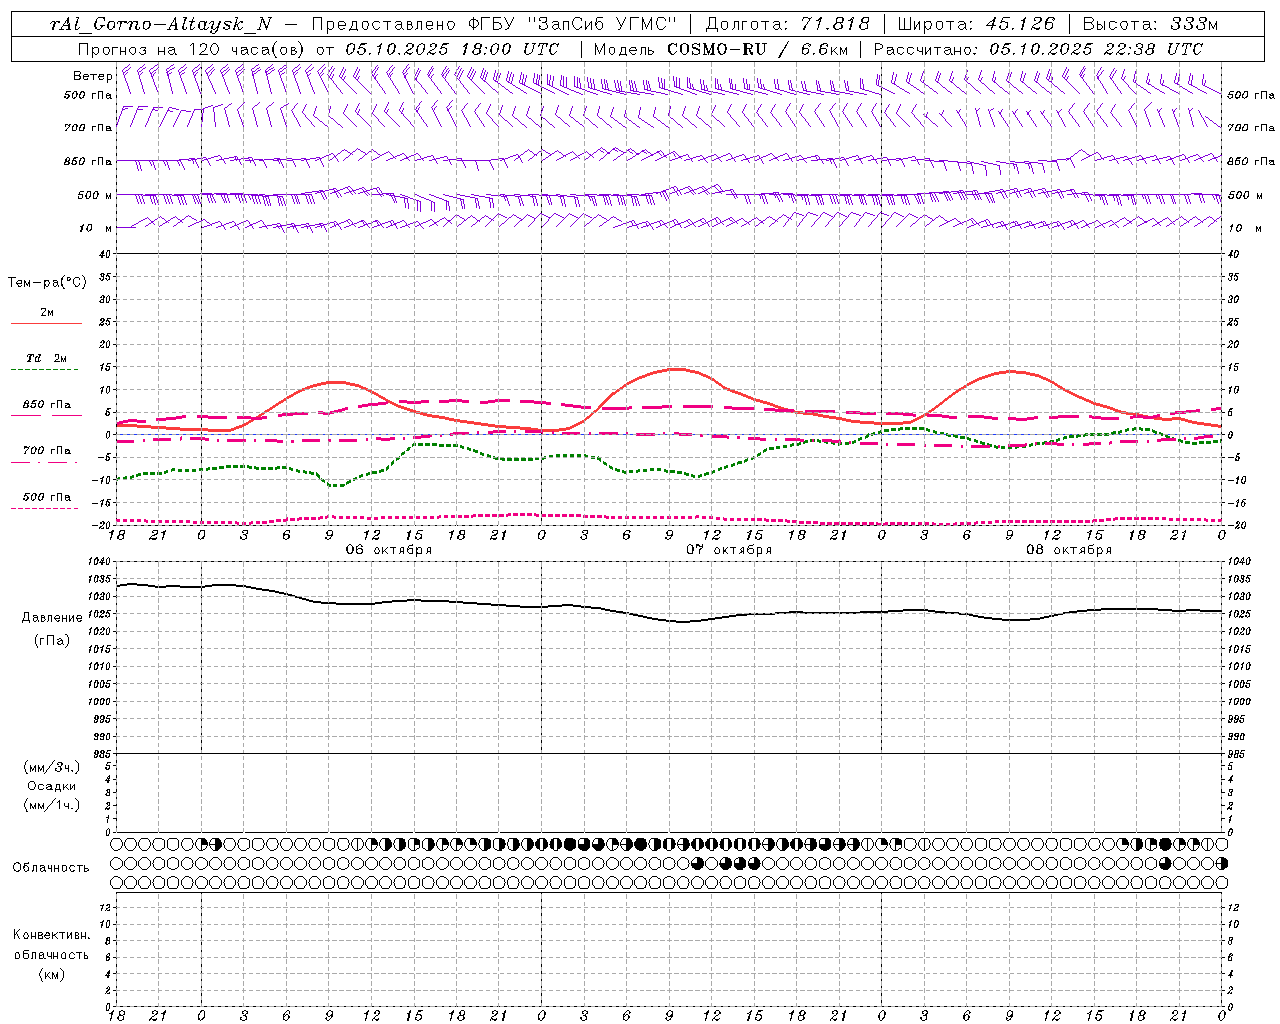Click the 850 гПа legend entry under Тем-ра
This screenshot has width=1280, height=1024.
tap(47, 405)
